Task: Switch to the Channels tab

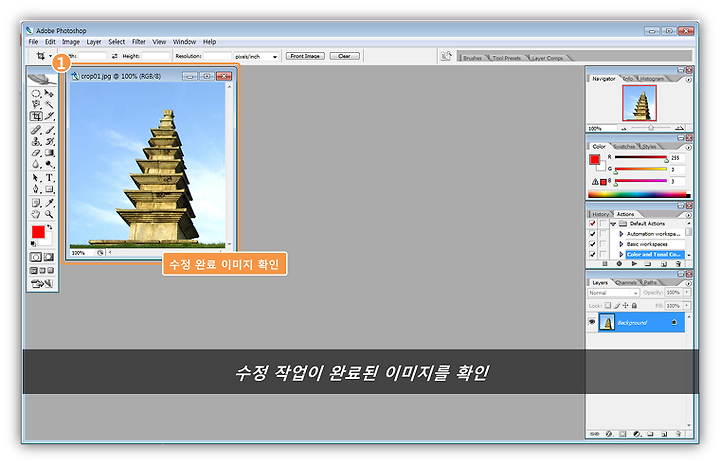Action: point(626,283)
